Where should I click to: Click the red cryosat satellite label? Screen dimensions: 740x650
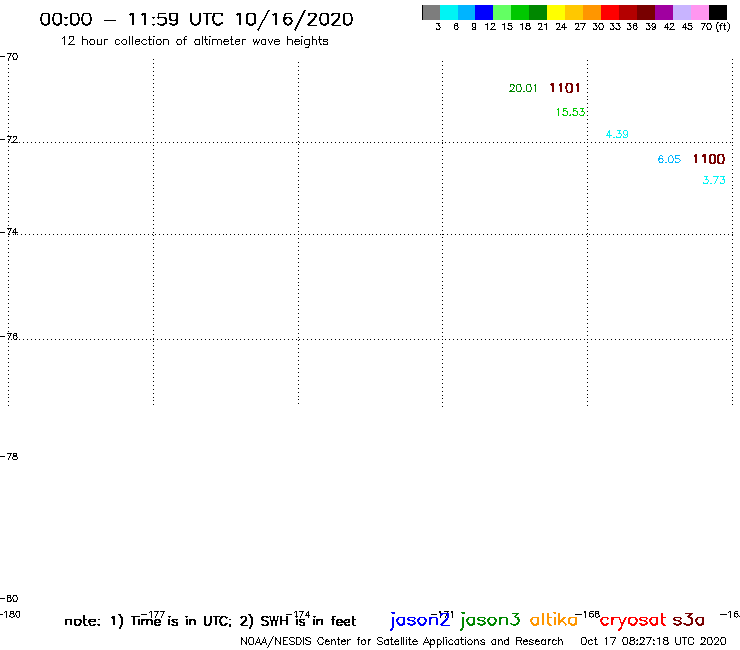(633, 620)
